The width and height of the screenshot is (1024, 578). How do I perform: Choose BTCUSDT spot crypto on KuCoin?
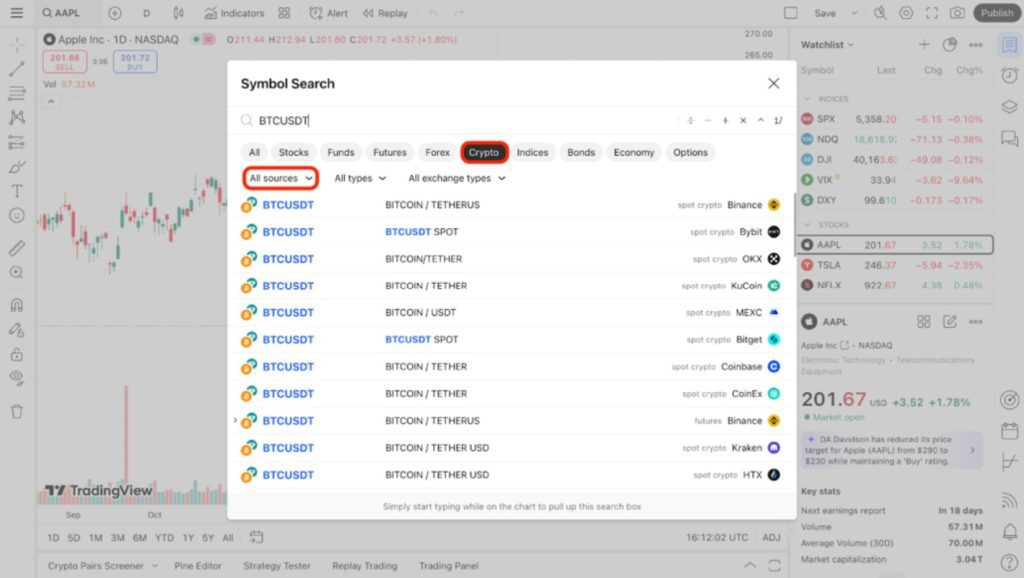coord(511,285)
